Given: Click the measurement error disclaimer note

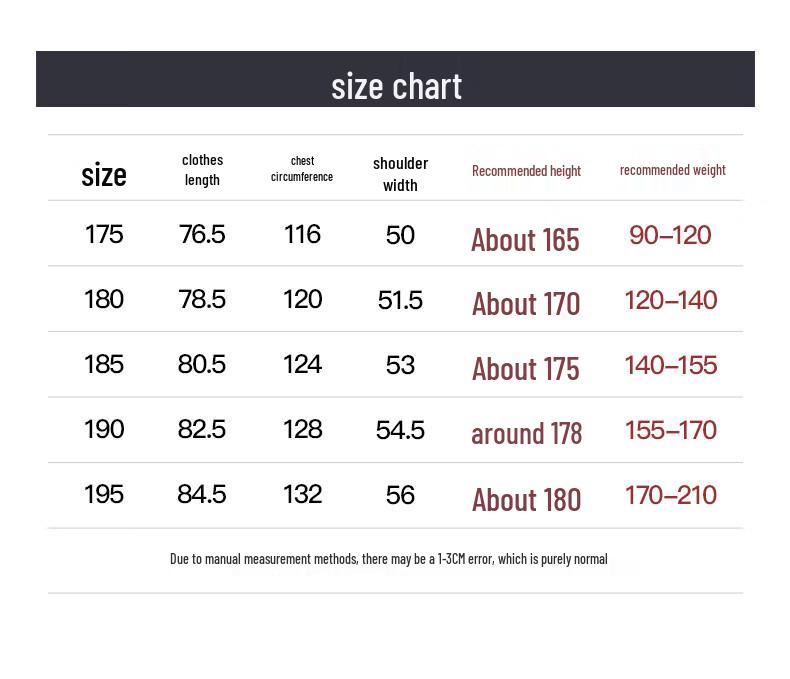Looking at the screenshot, I should click(389, 559).
